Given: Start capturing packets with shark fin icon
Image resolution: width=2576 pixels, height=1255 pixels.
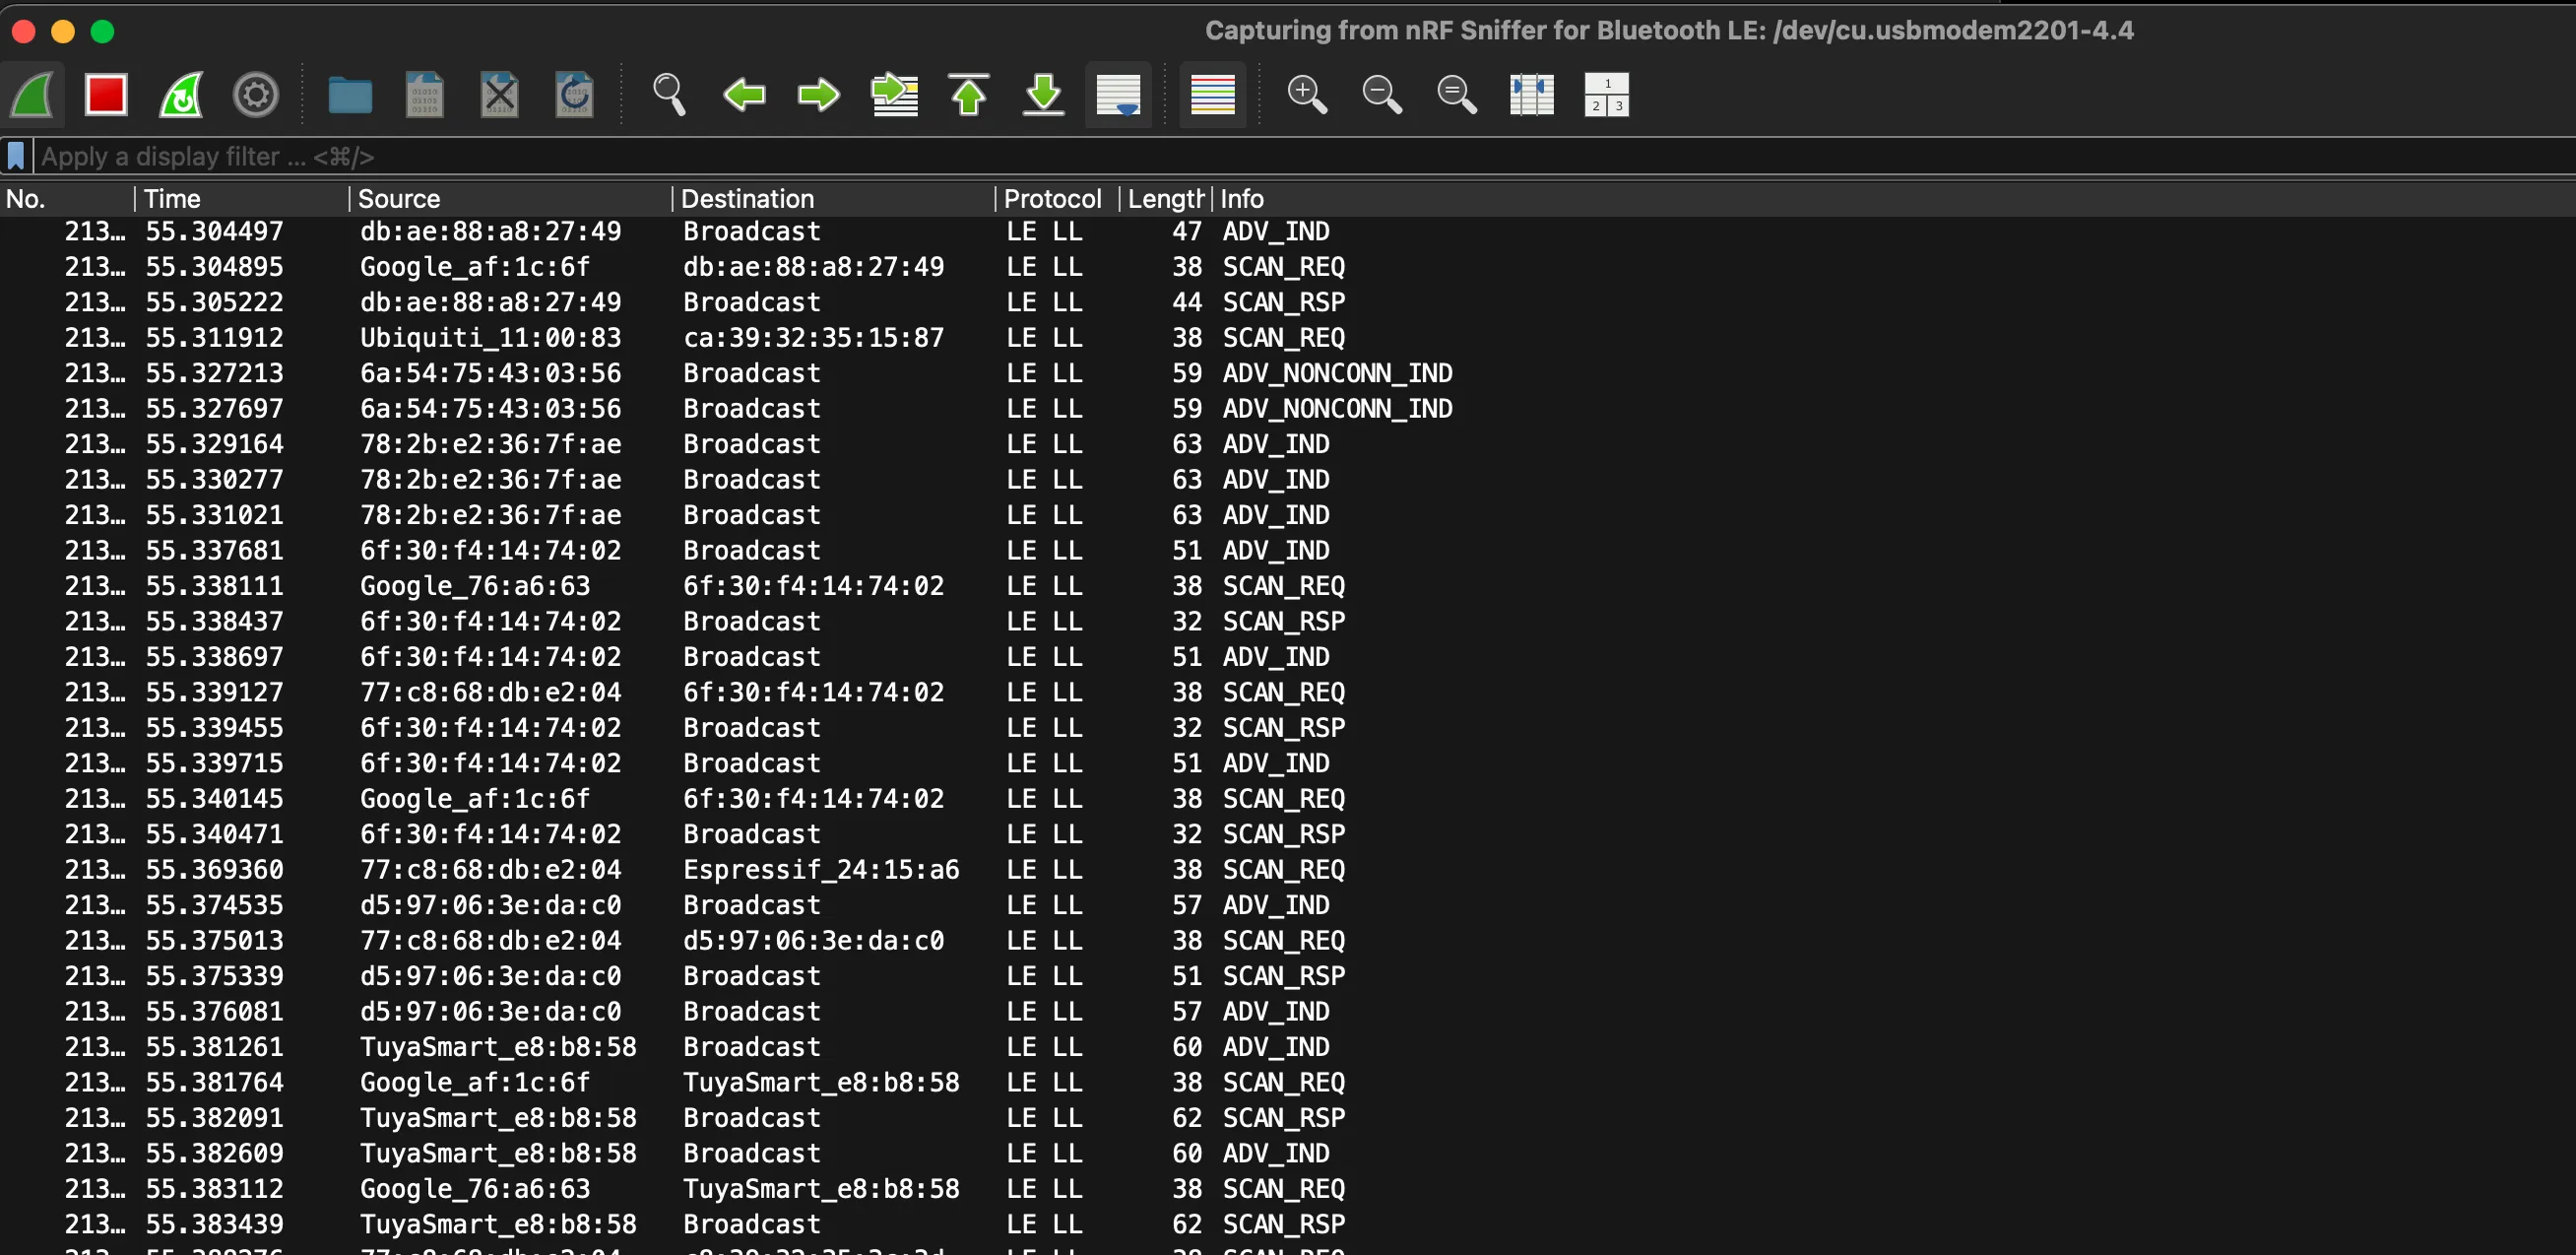Looking at the screenshot, I should pyautogui.click(x=33, y=96).
